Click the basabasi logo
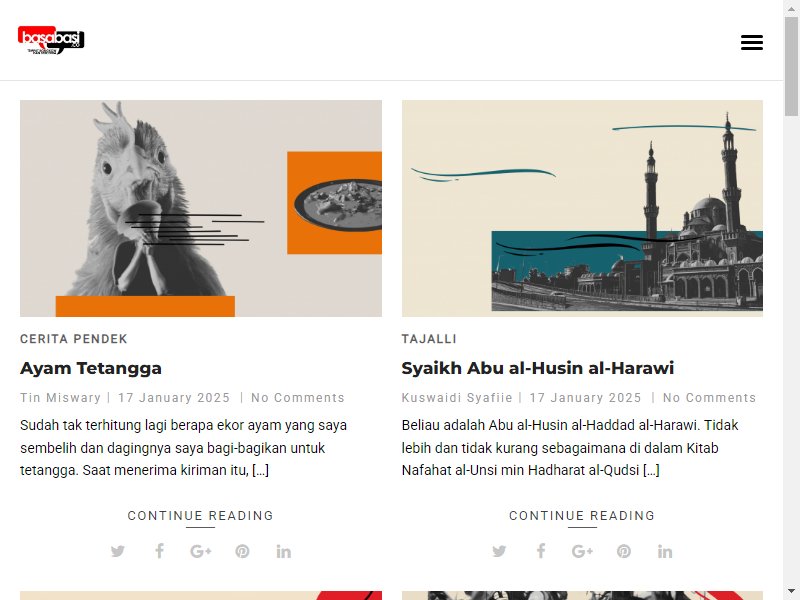This screenshot has width=800, height=600. pyautogui.click(x=51, y=40)
